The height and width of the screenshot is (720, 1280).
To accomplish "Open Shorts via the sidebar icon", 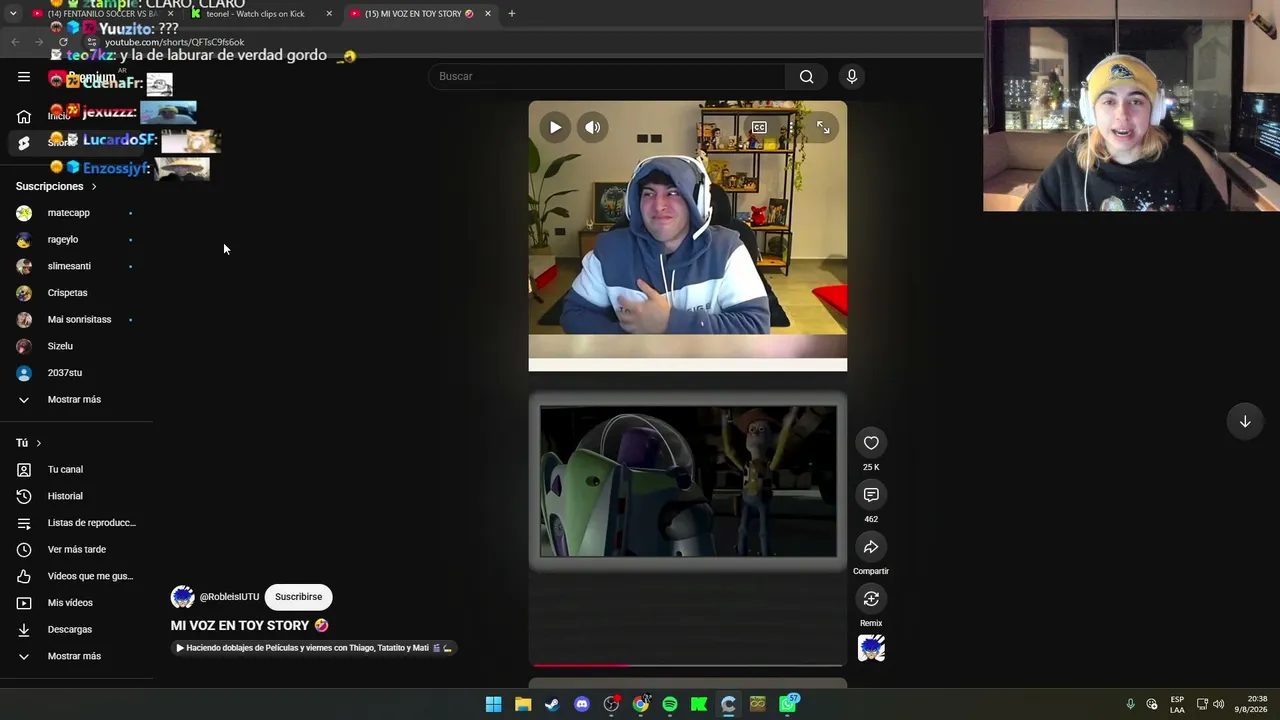I will click(x=24, y=143).
